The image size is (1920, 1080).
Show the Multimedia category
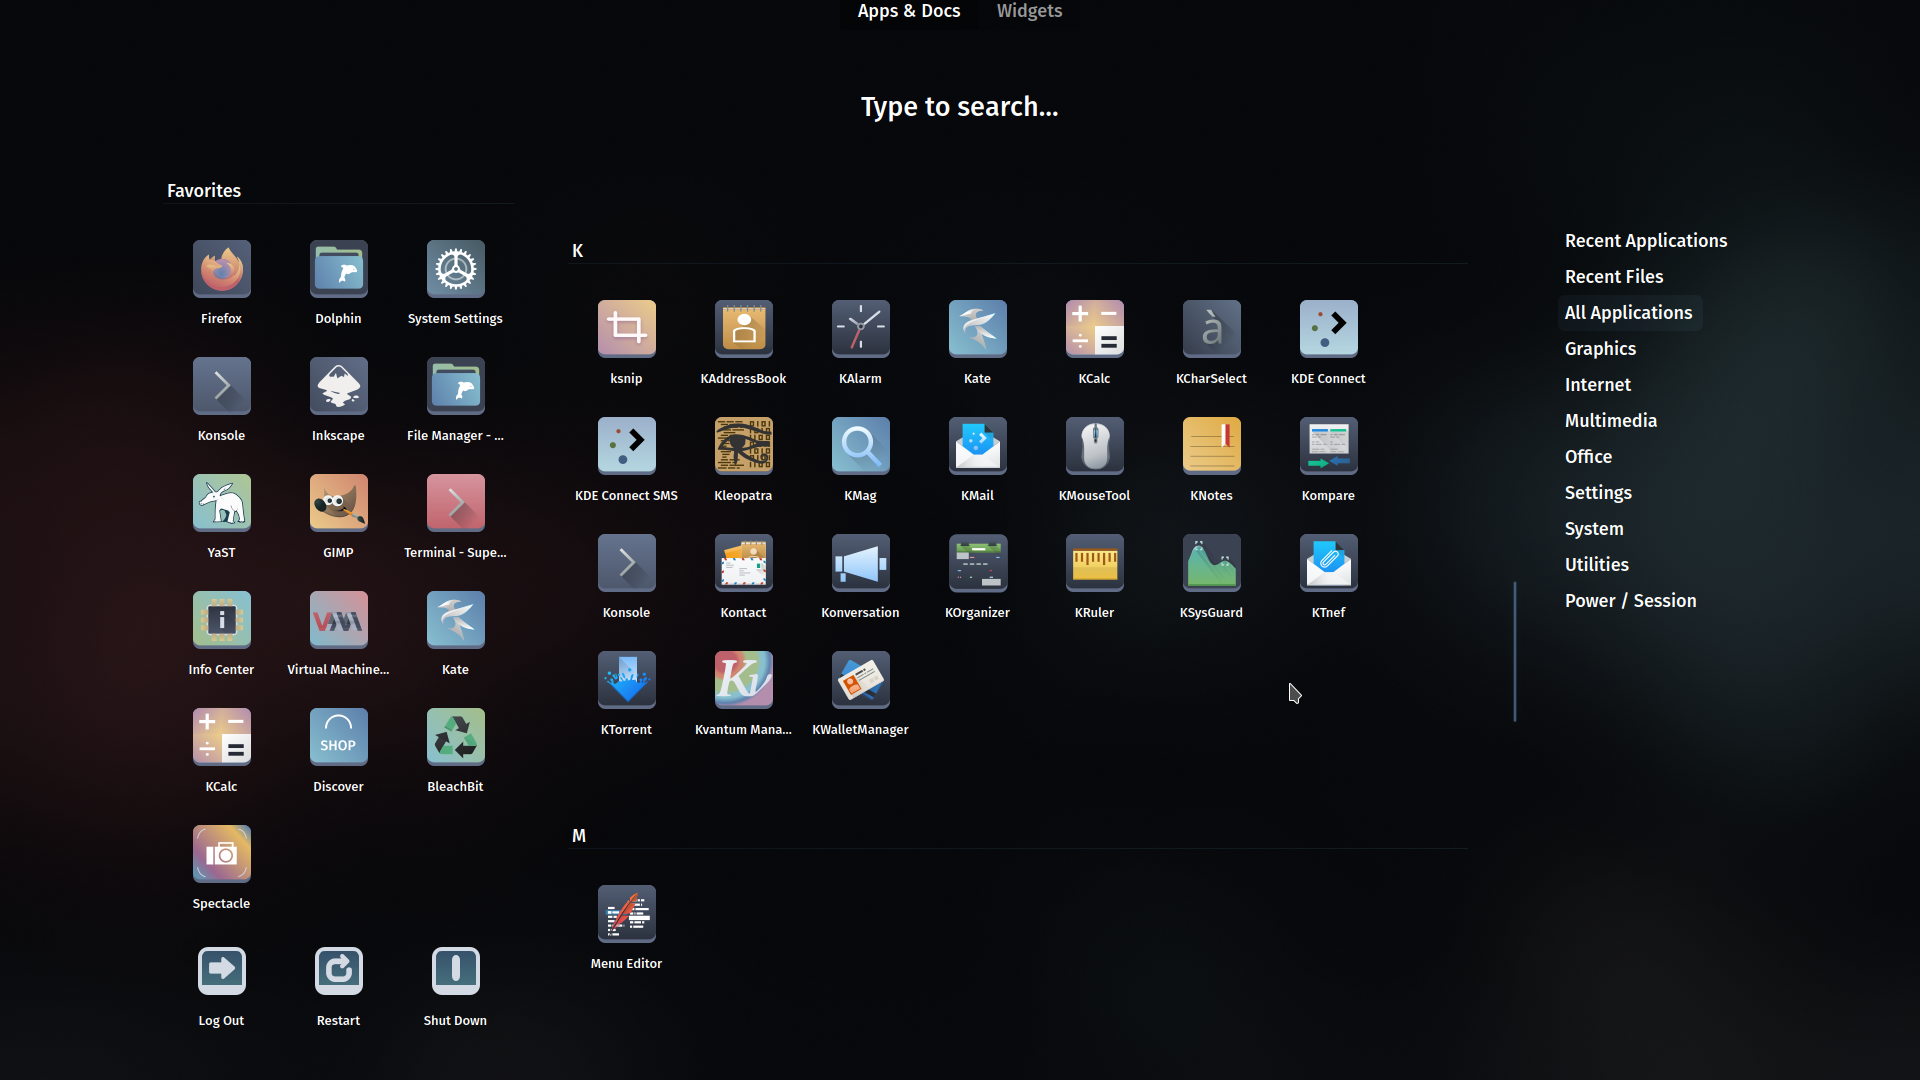(1611, 421)
